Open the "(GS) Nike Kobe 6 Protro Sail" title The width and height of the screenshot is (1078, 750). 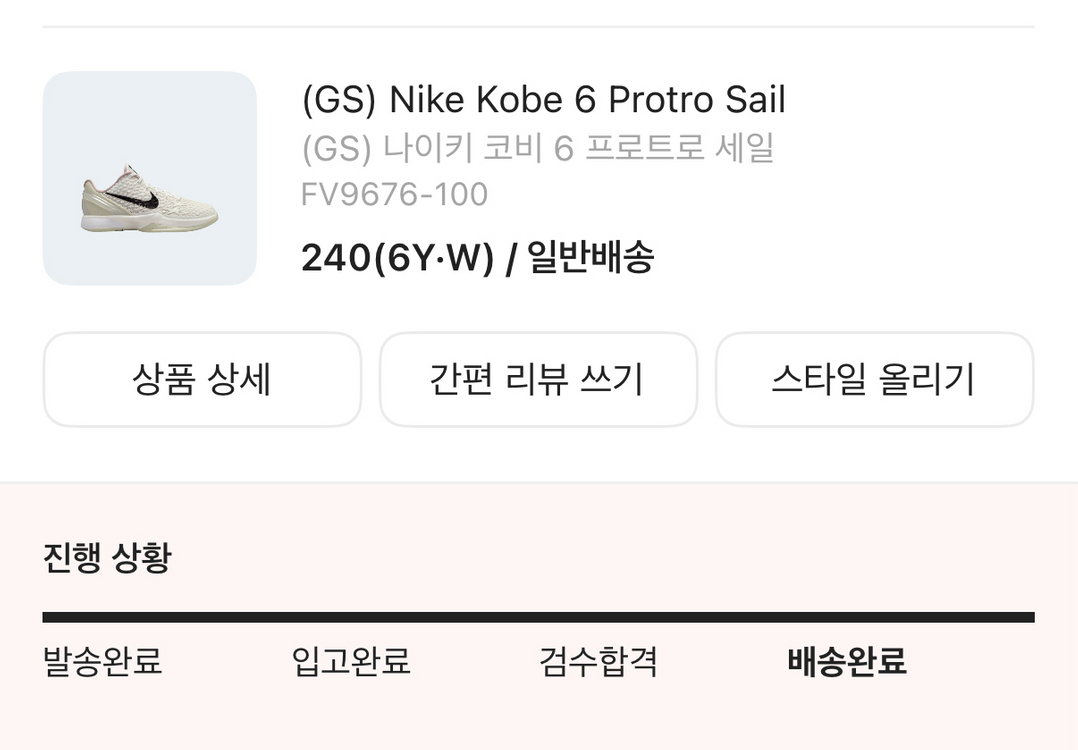pyautogui.click(x=543, y=100)
